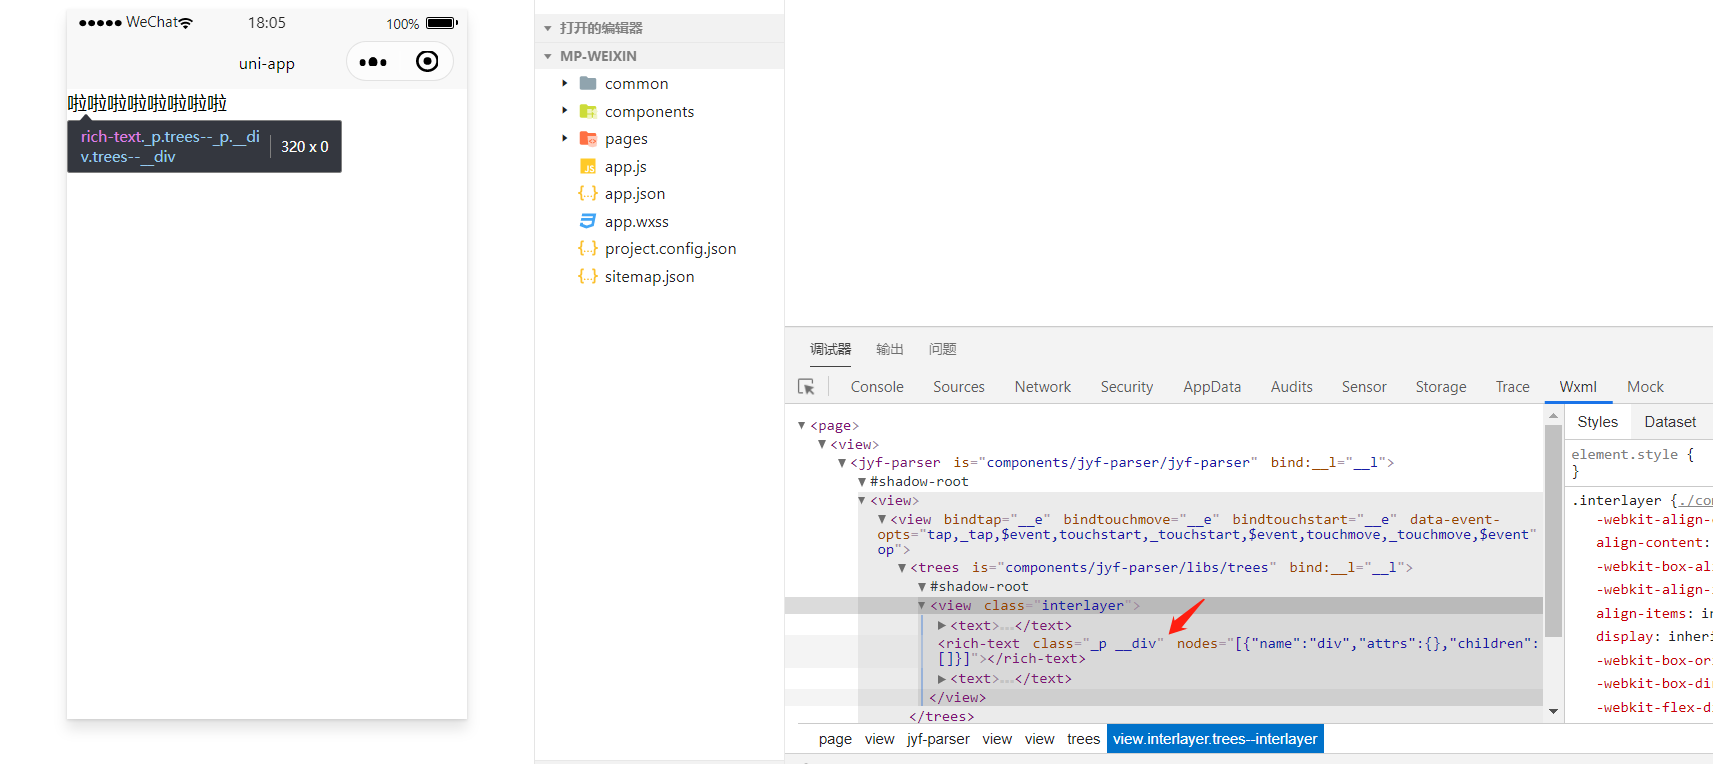Select the Styles pane tab
Screen dimensions: 1713x764
1598,422
